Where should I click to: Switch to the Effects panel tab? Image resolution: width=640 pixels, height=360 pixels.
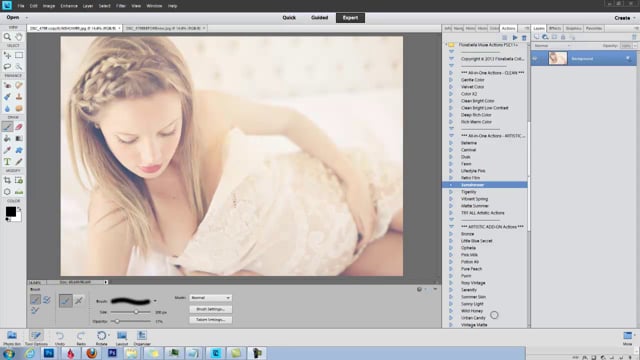555,29
